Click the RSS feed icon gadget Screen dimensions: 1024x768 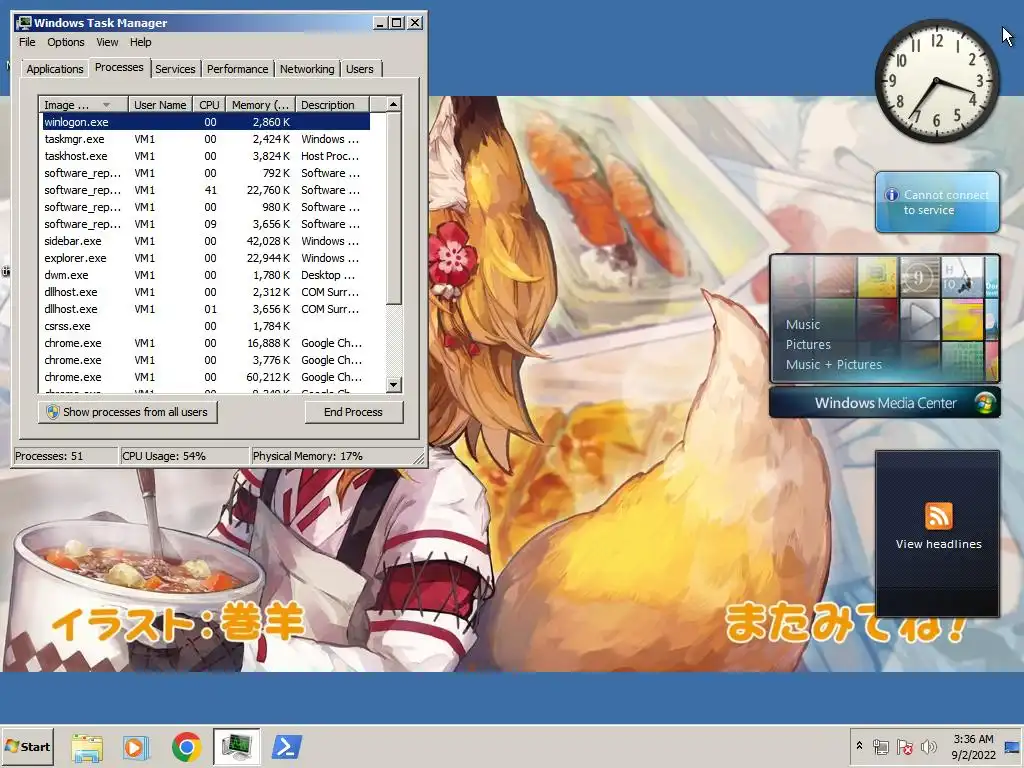pyautogui.click(x=938, y=516)
